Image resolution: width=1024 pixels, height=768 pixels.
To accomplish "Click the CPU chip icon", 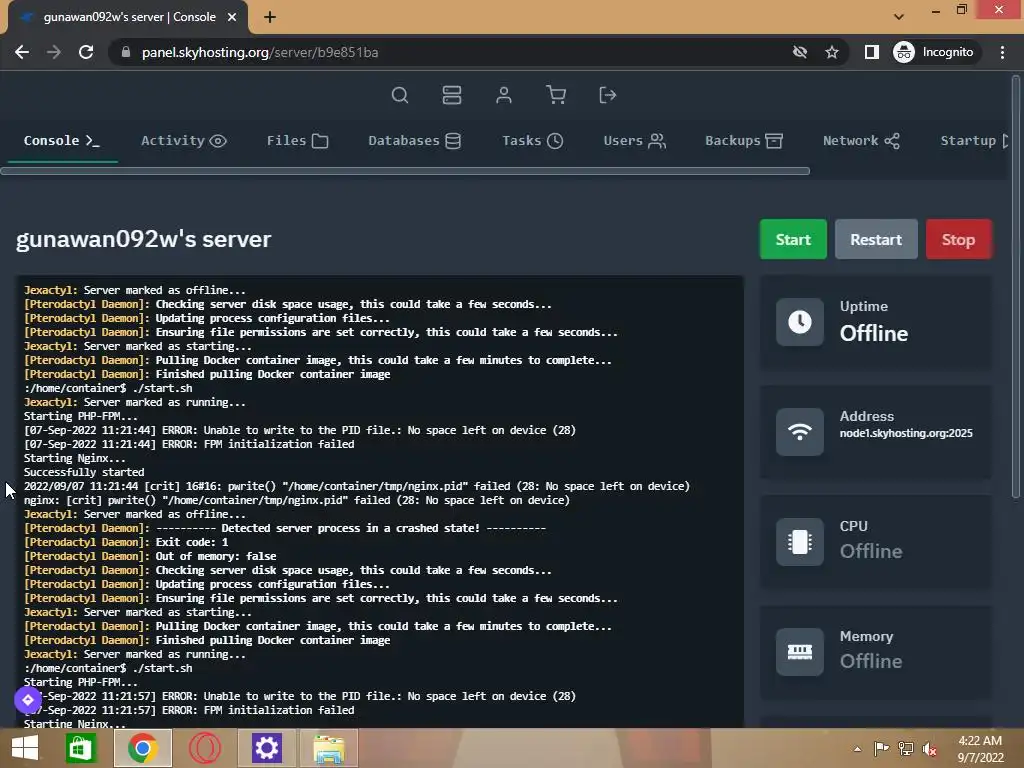I will (799, 541).
